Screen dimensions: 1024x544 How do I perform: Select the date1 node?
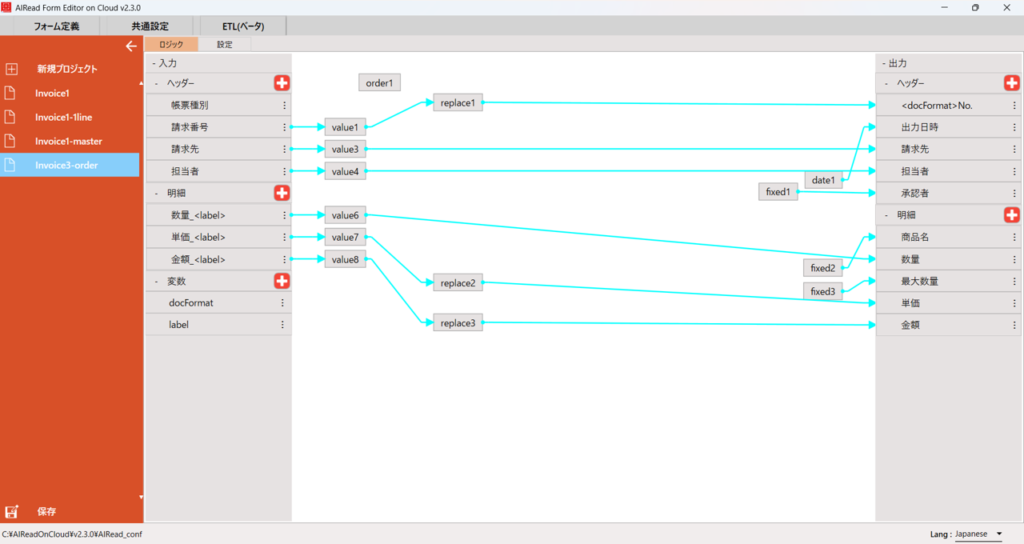pos(823,180)
